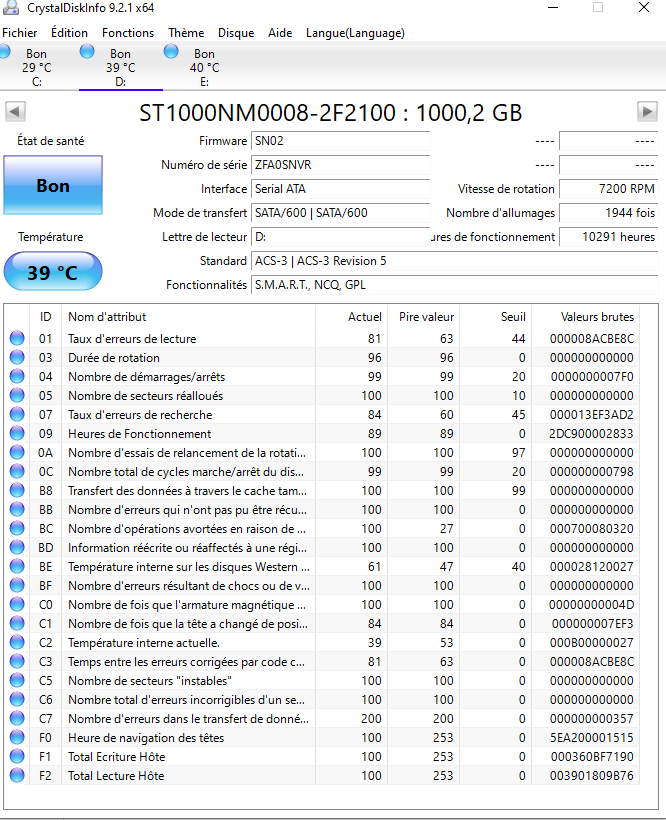The height and width of the screenshot is (820, 666).
Task: Click status orb for attribute 09
Action: pos(17,433)
